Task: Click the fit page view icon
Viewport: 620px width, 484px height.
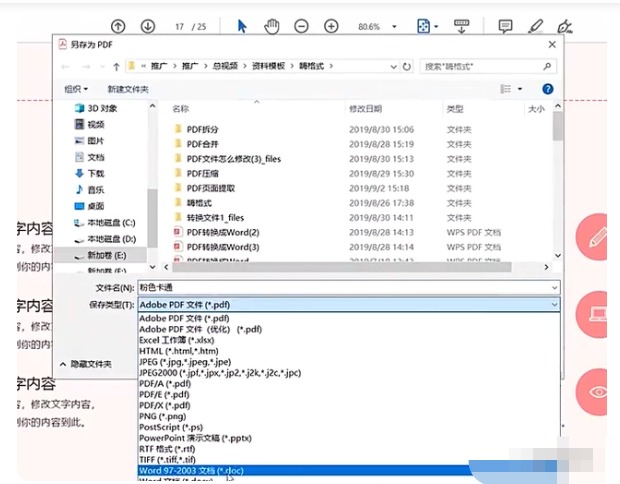Action: coord(423,26)
